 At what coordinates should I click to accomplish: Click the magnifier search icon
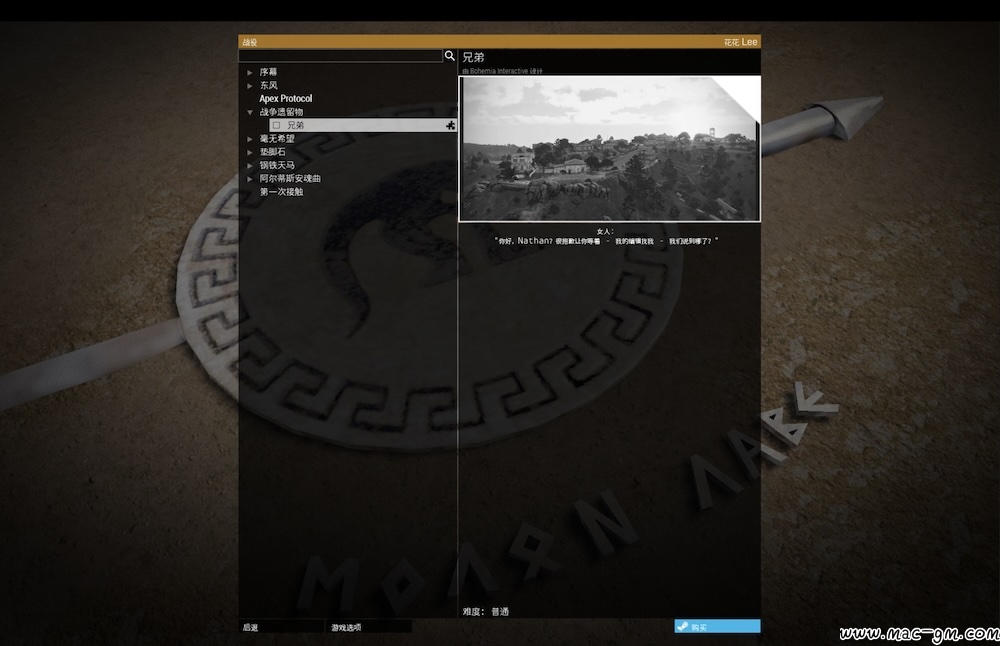[x=450, y=56]
